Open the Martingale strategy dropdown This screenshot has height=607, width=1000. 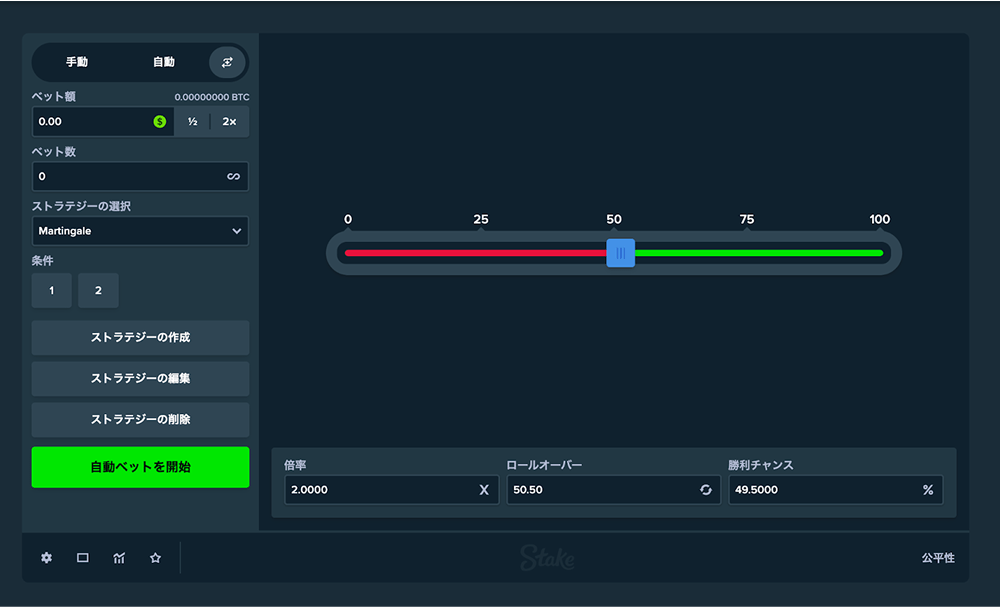[140, 231]
